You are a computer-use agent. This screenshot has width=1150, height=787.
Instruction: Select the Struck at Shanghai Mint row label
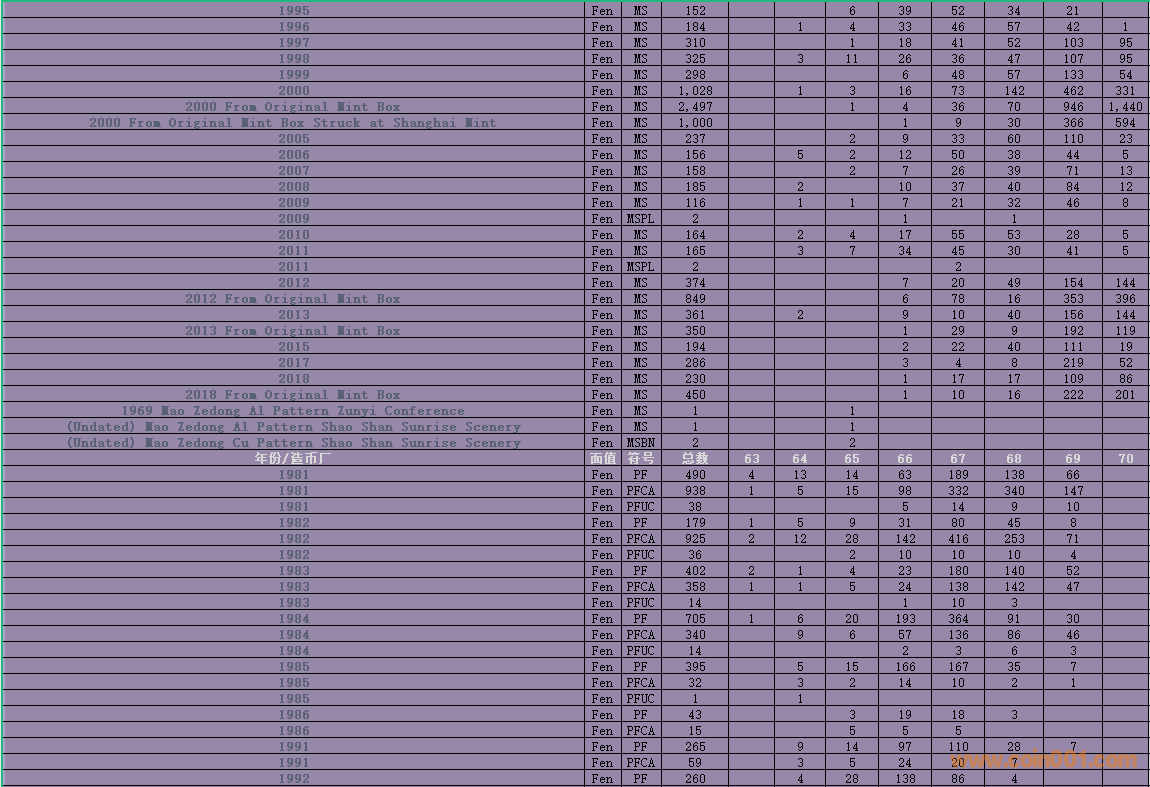point(293,123)
